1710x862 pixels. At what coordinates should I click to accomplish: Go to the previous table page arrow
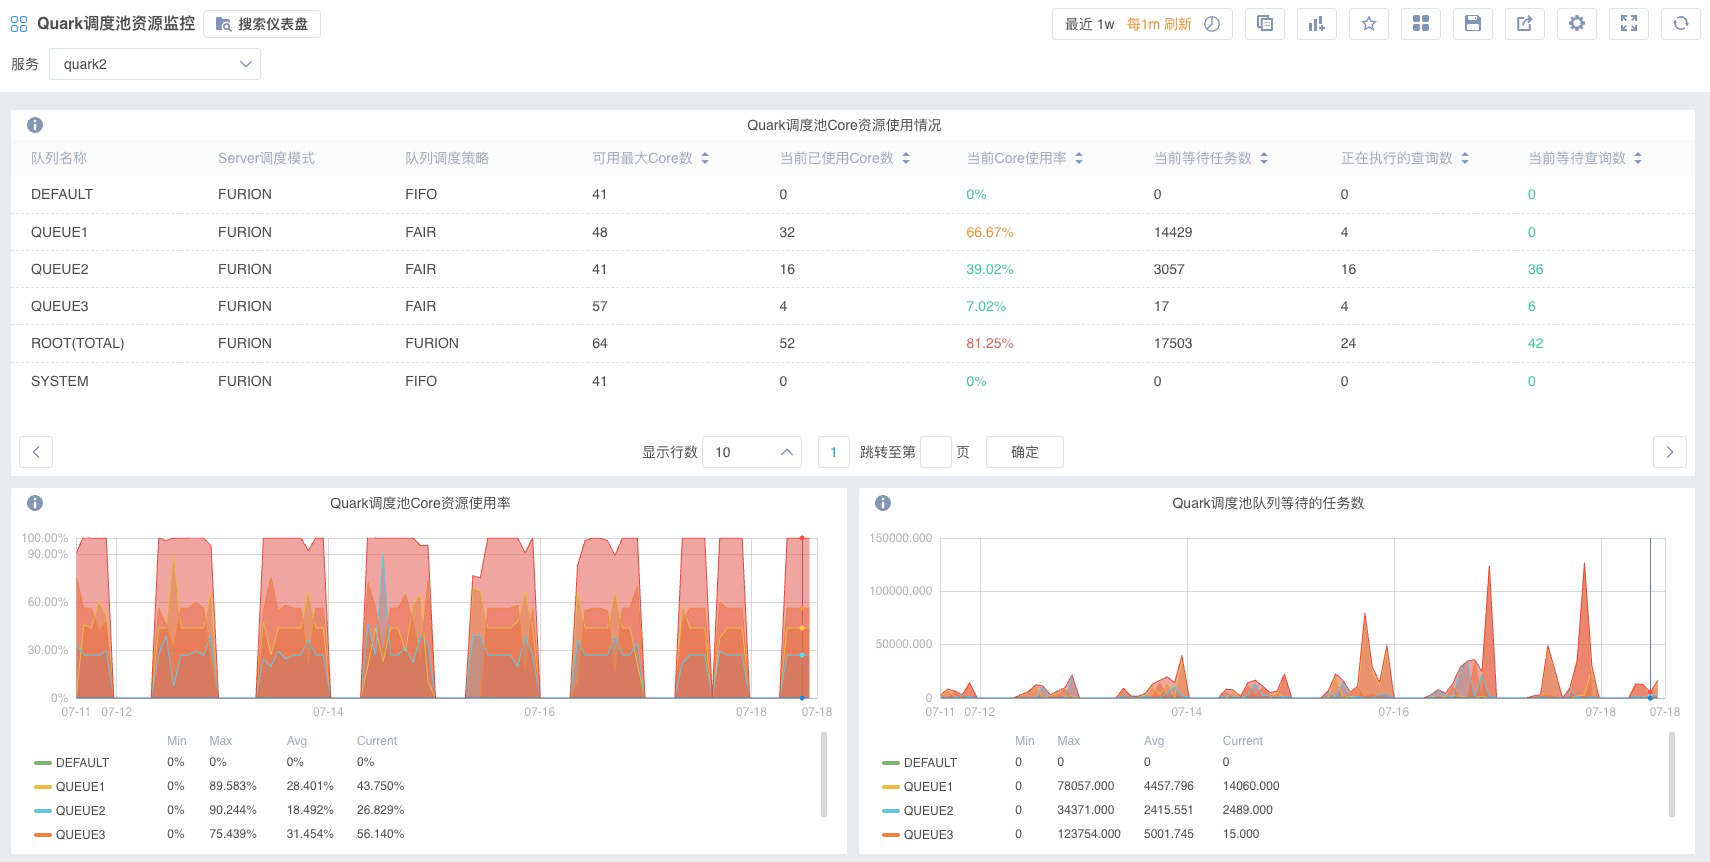[36, 452]
